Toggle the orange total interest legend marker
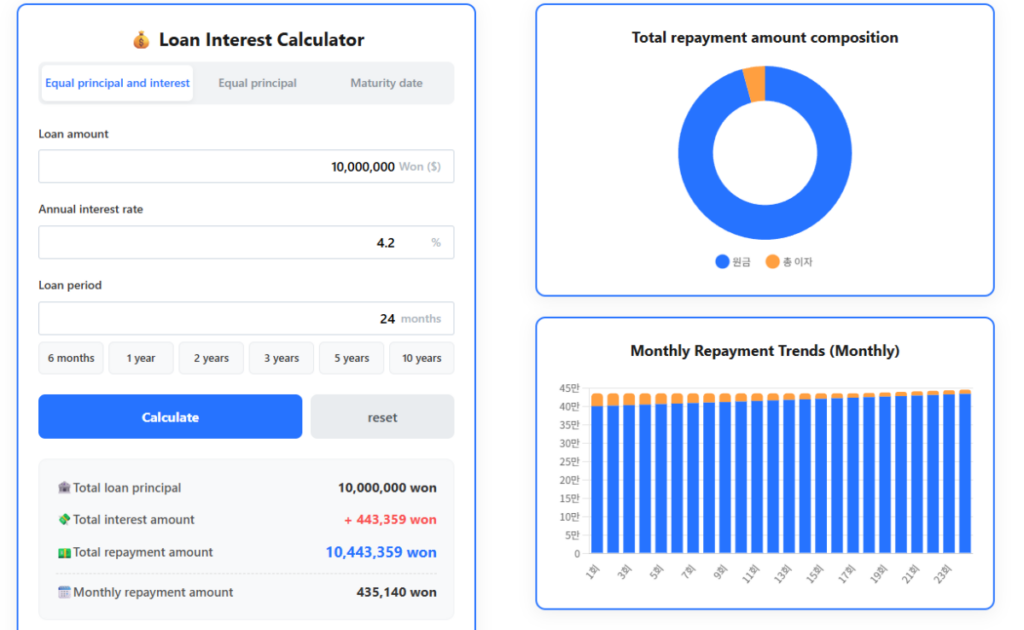The height and width of the screenshot is (630, 1024). [772, 262]
